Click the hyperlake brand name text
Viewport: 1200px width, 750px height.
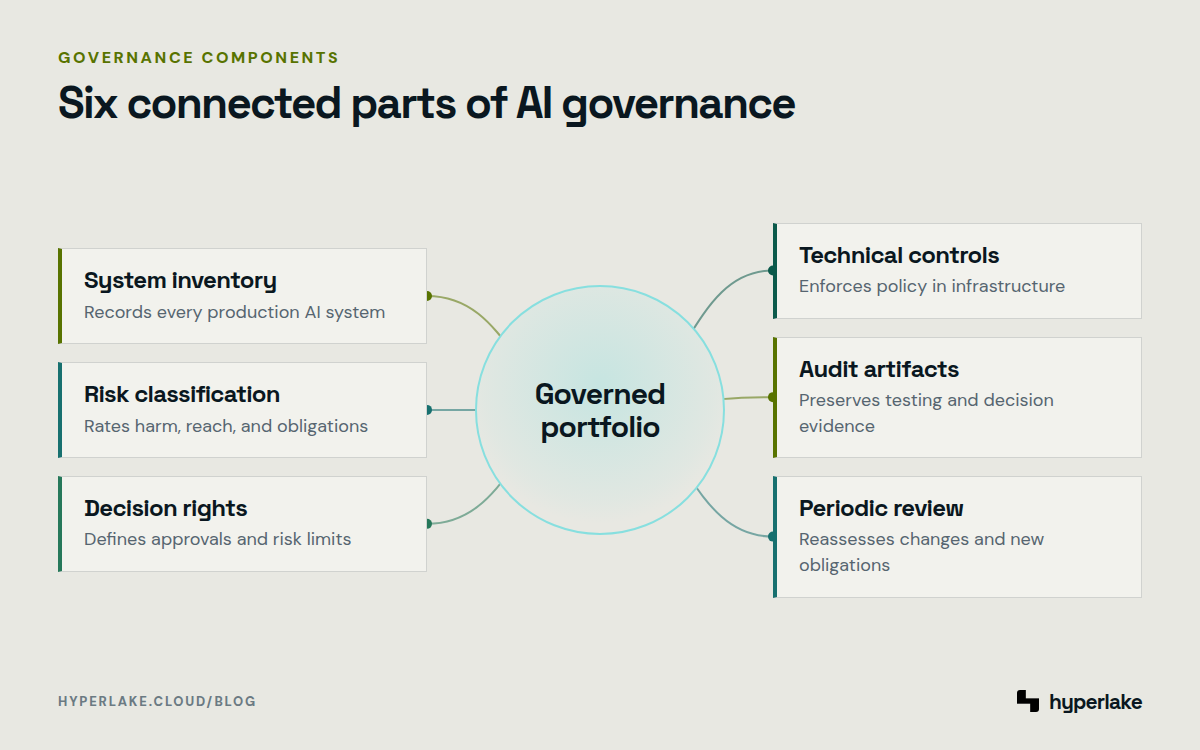pos(1096,702)
